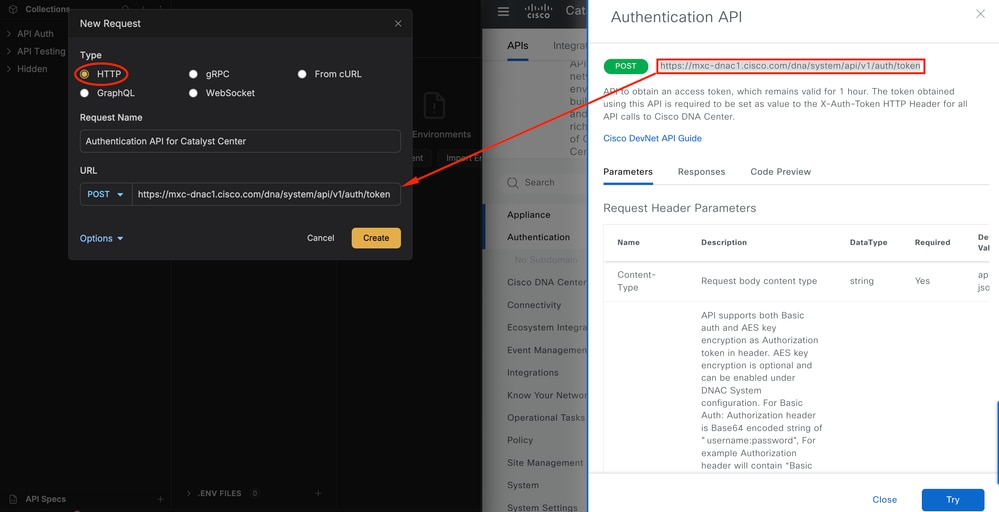Select the gRPC request type
This screenshot has width=999, height=512.
click(x=193, y=74)
